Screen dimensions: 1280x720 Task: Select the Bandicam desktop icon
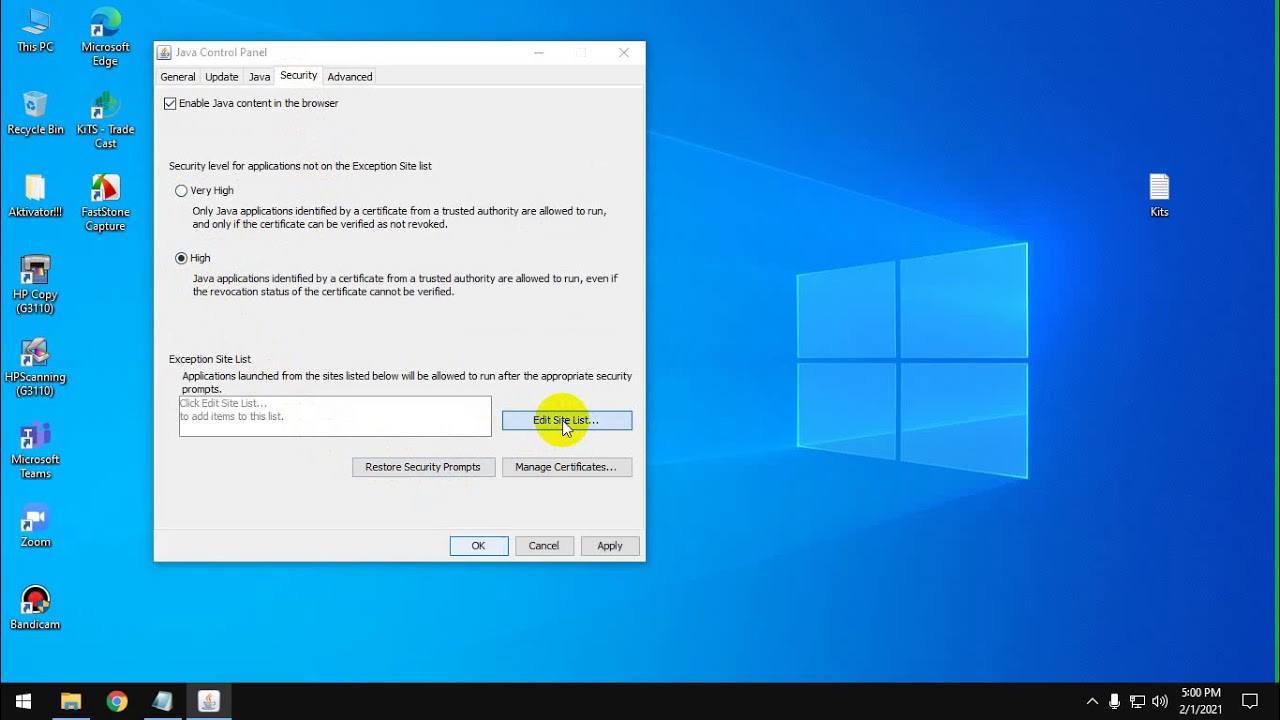point(35,608)
